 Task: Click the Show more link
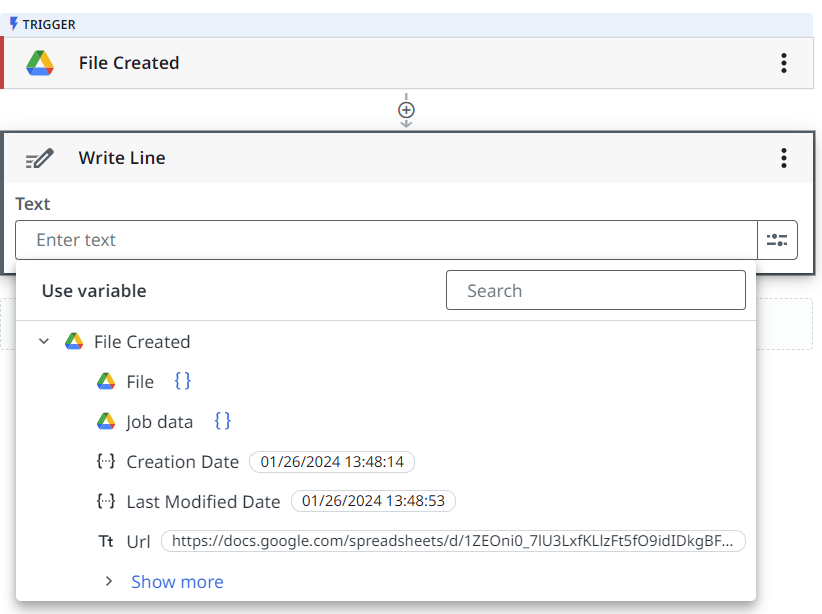(x=176, y=581)
